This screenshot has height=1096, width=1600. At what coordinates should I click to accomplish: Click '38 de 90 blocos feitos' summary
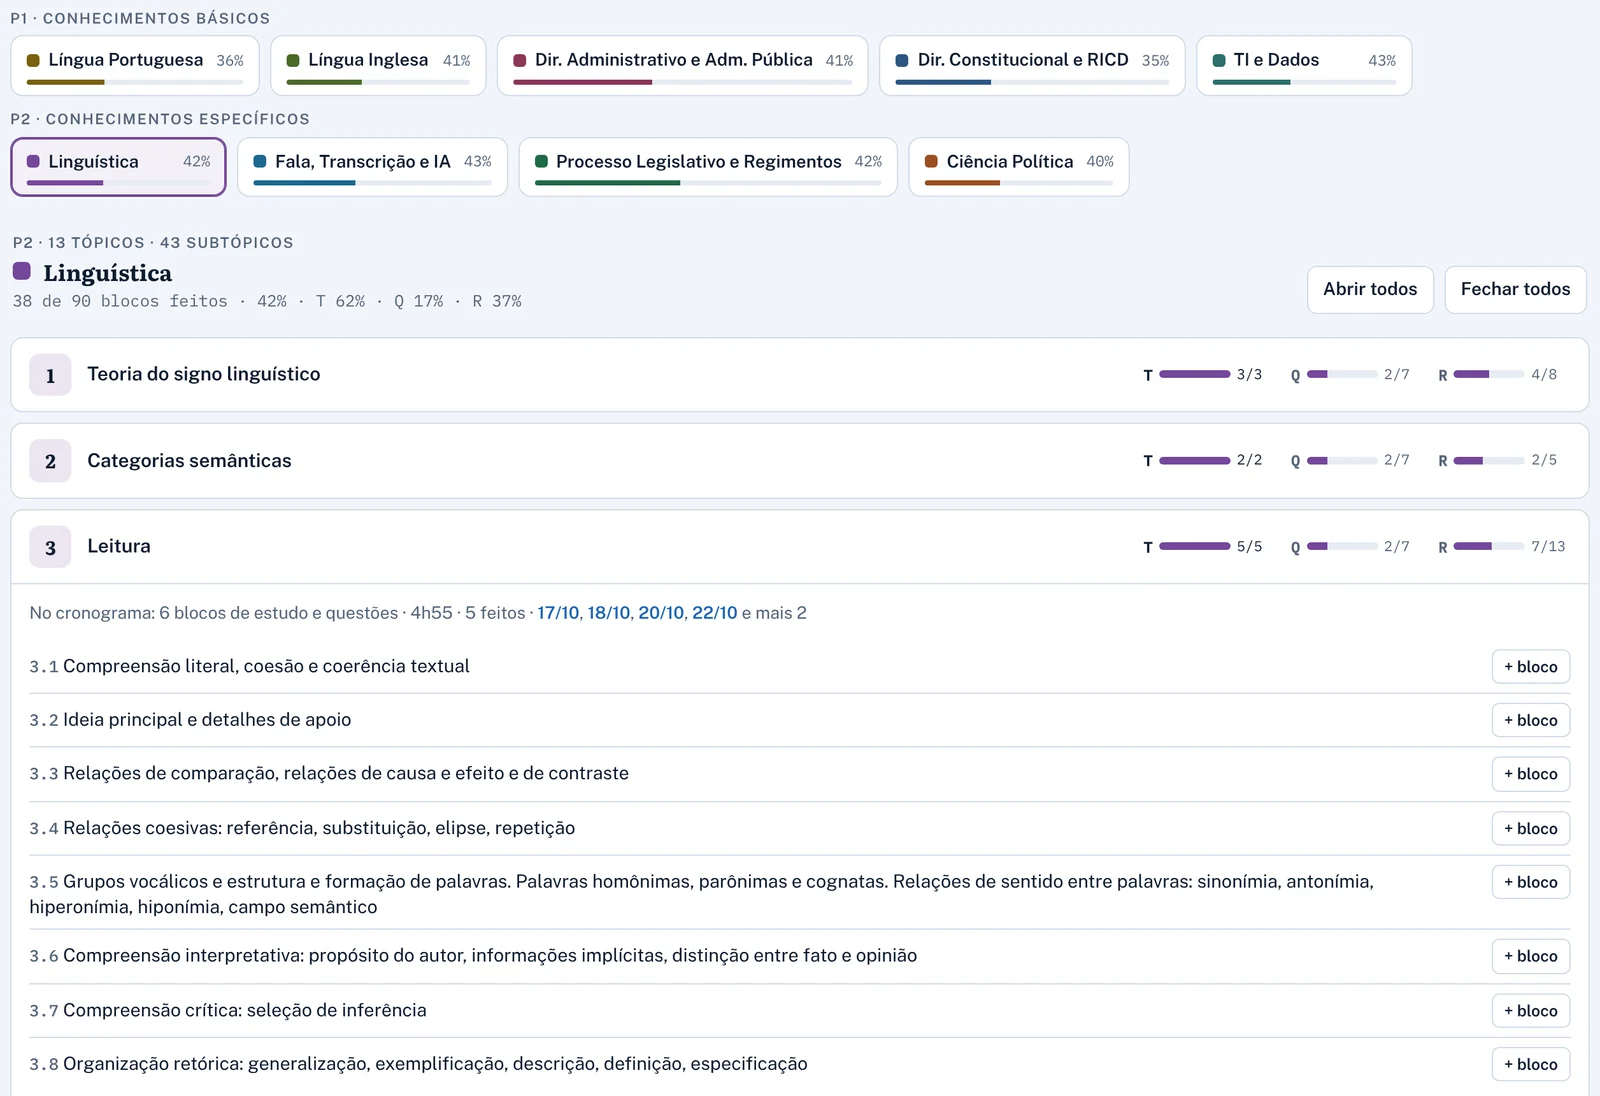(120, 301)
